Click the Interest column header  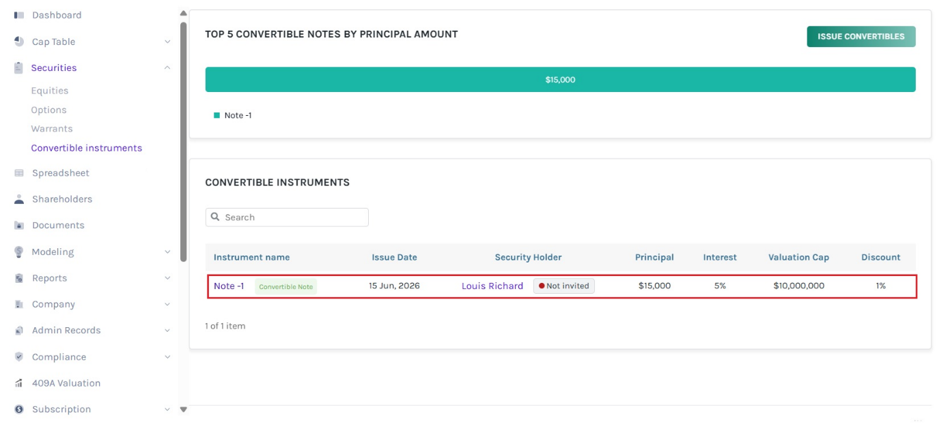(x=720, y=257)
